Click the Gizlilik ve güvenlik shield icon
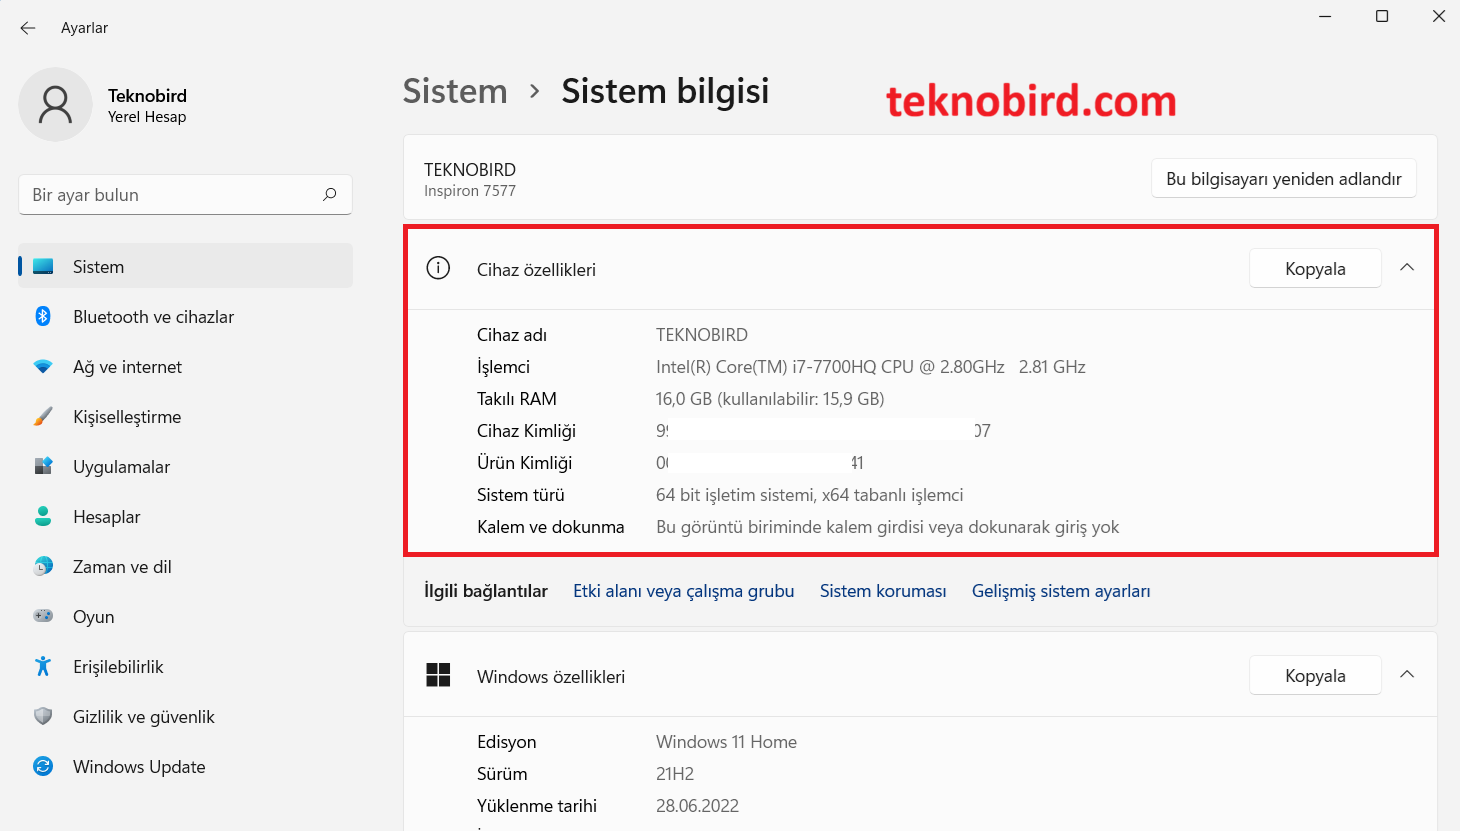 tap(43, 716)
